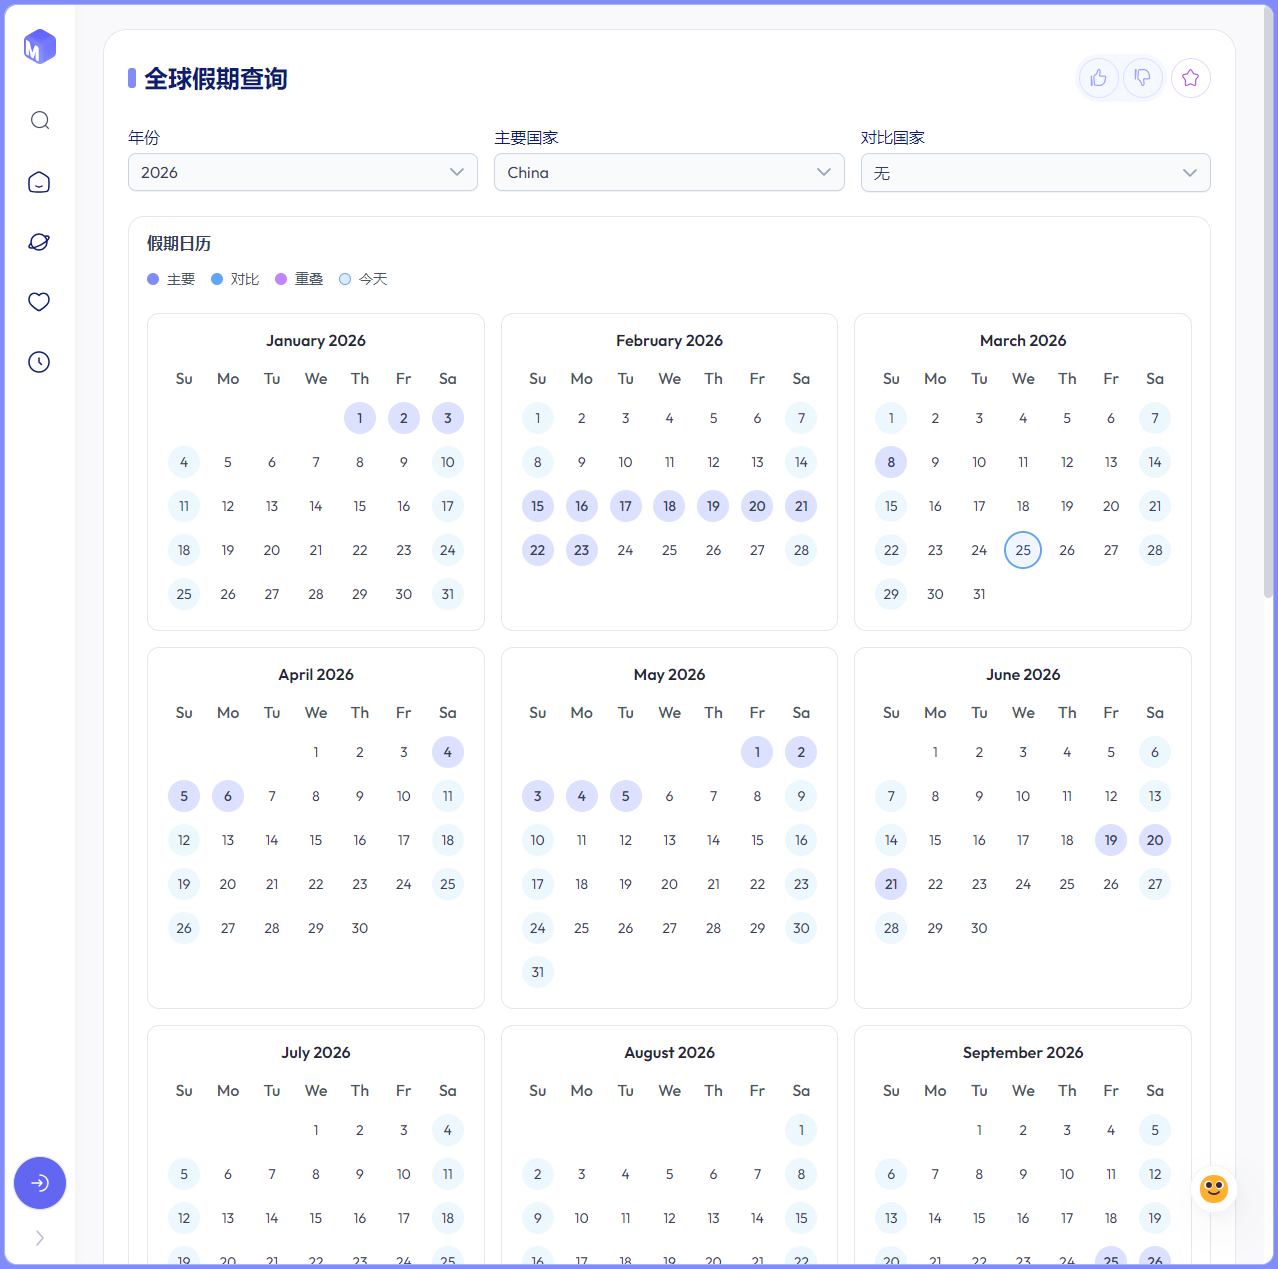Open history via the clock sidebar icon
This screenshot has height=1269, width=1278.
tap(40, 362)
